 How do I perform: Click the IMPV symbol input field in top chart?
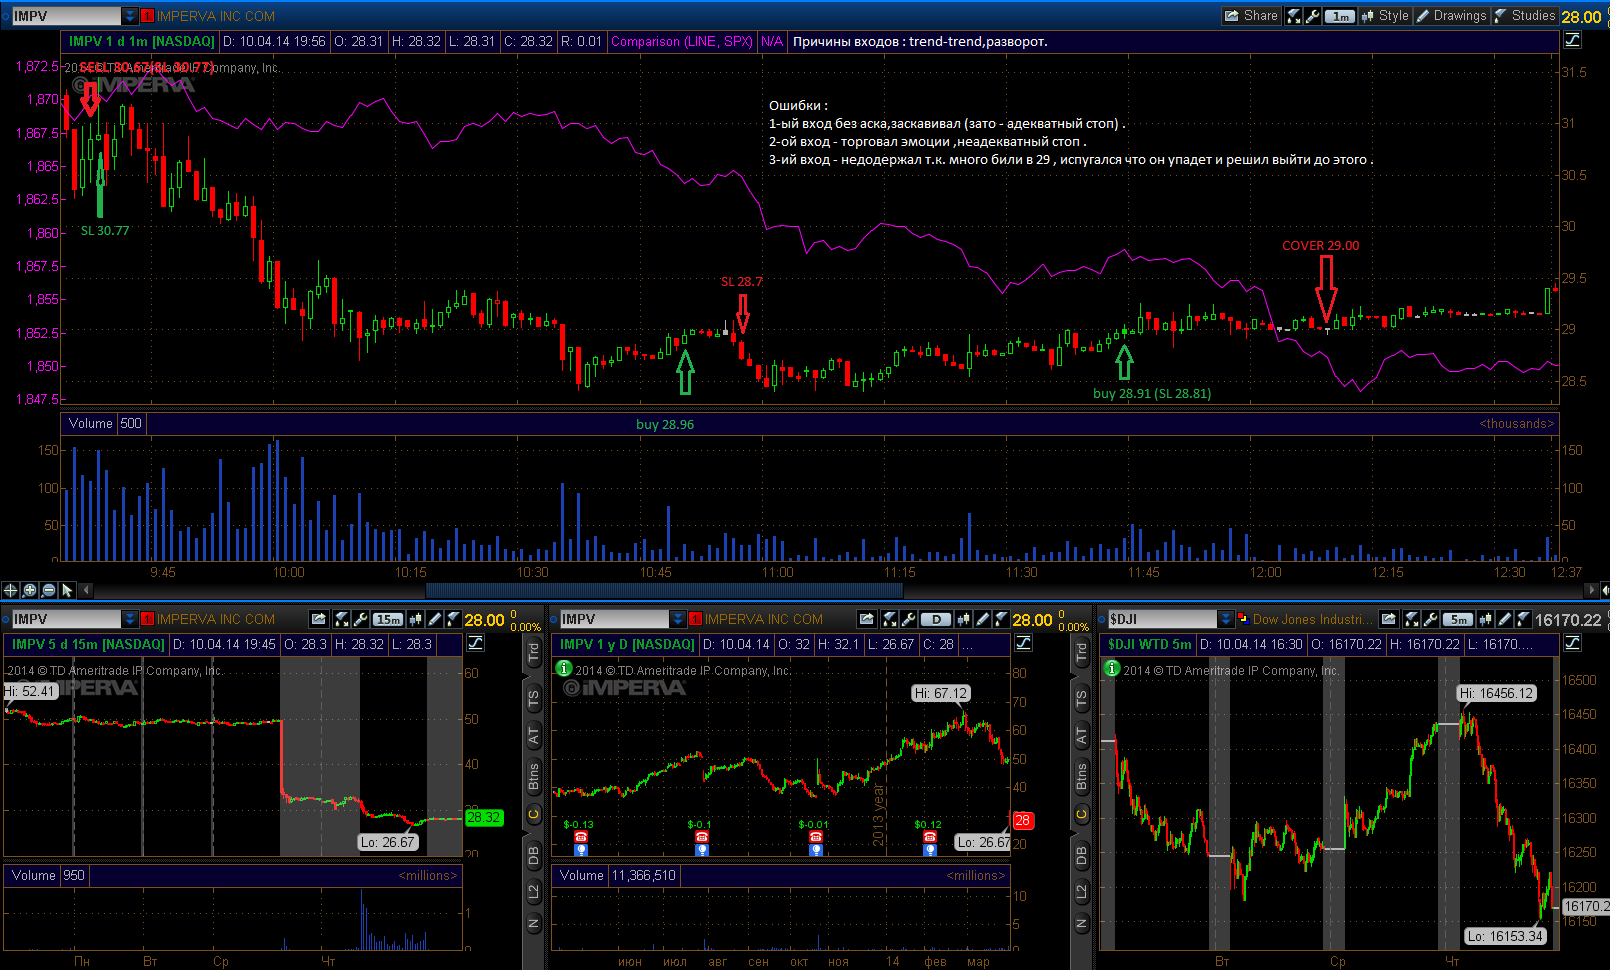pos(66,16)
